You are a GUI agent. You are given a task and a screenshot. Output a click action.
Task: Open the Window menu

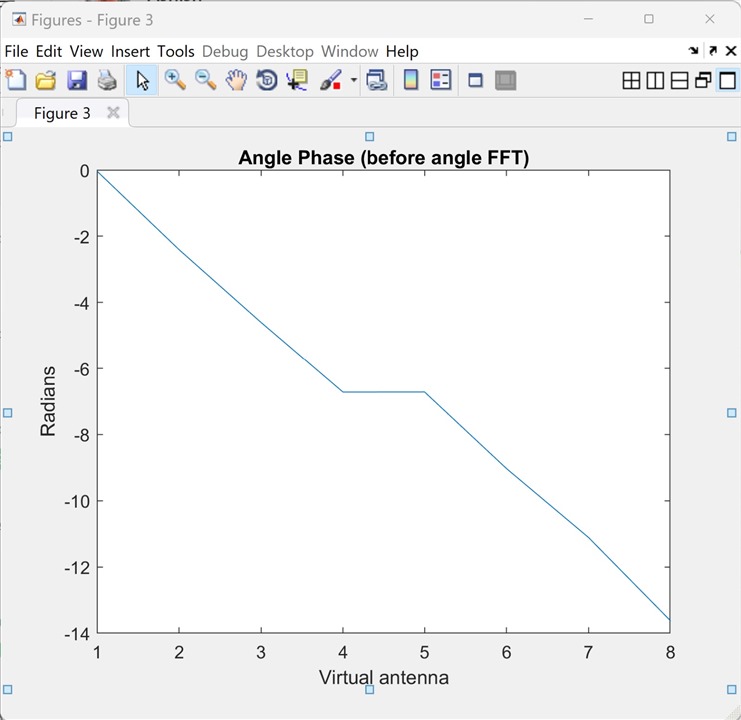pyautogui.click(x=350, y=51)
